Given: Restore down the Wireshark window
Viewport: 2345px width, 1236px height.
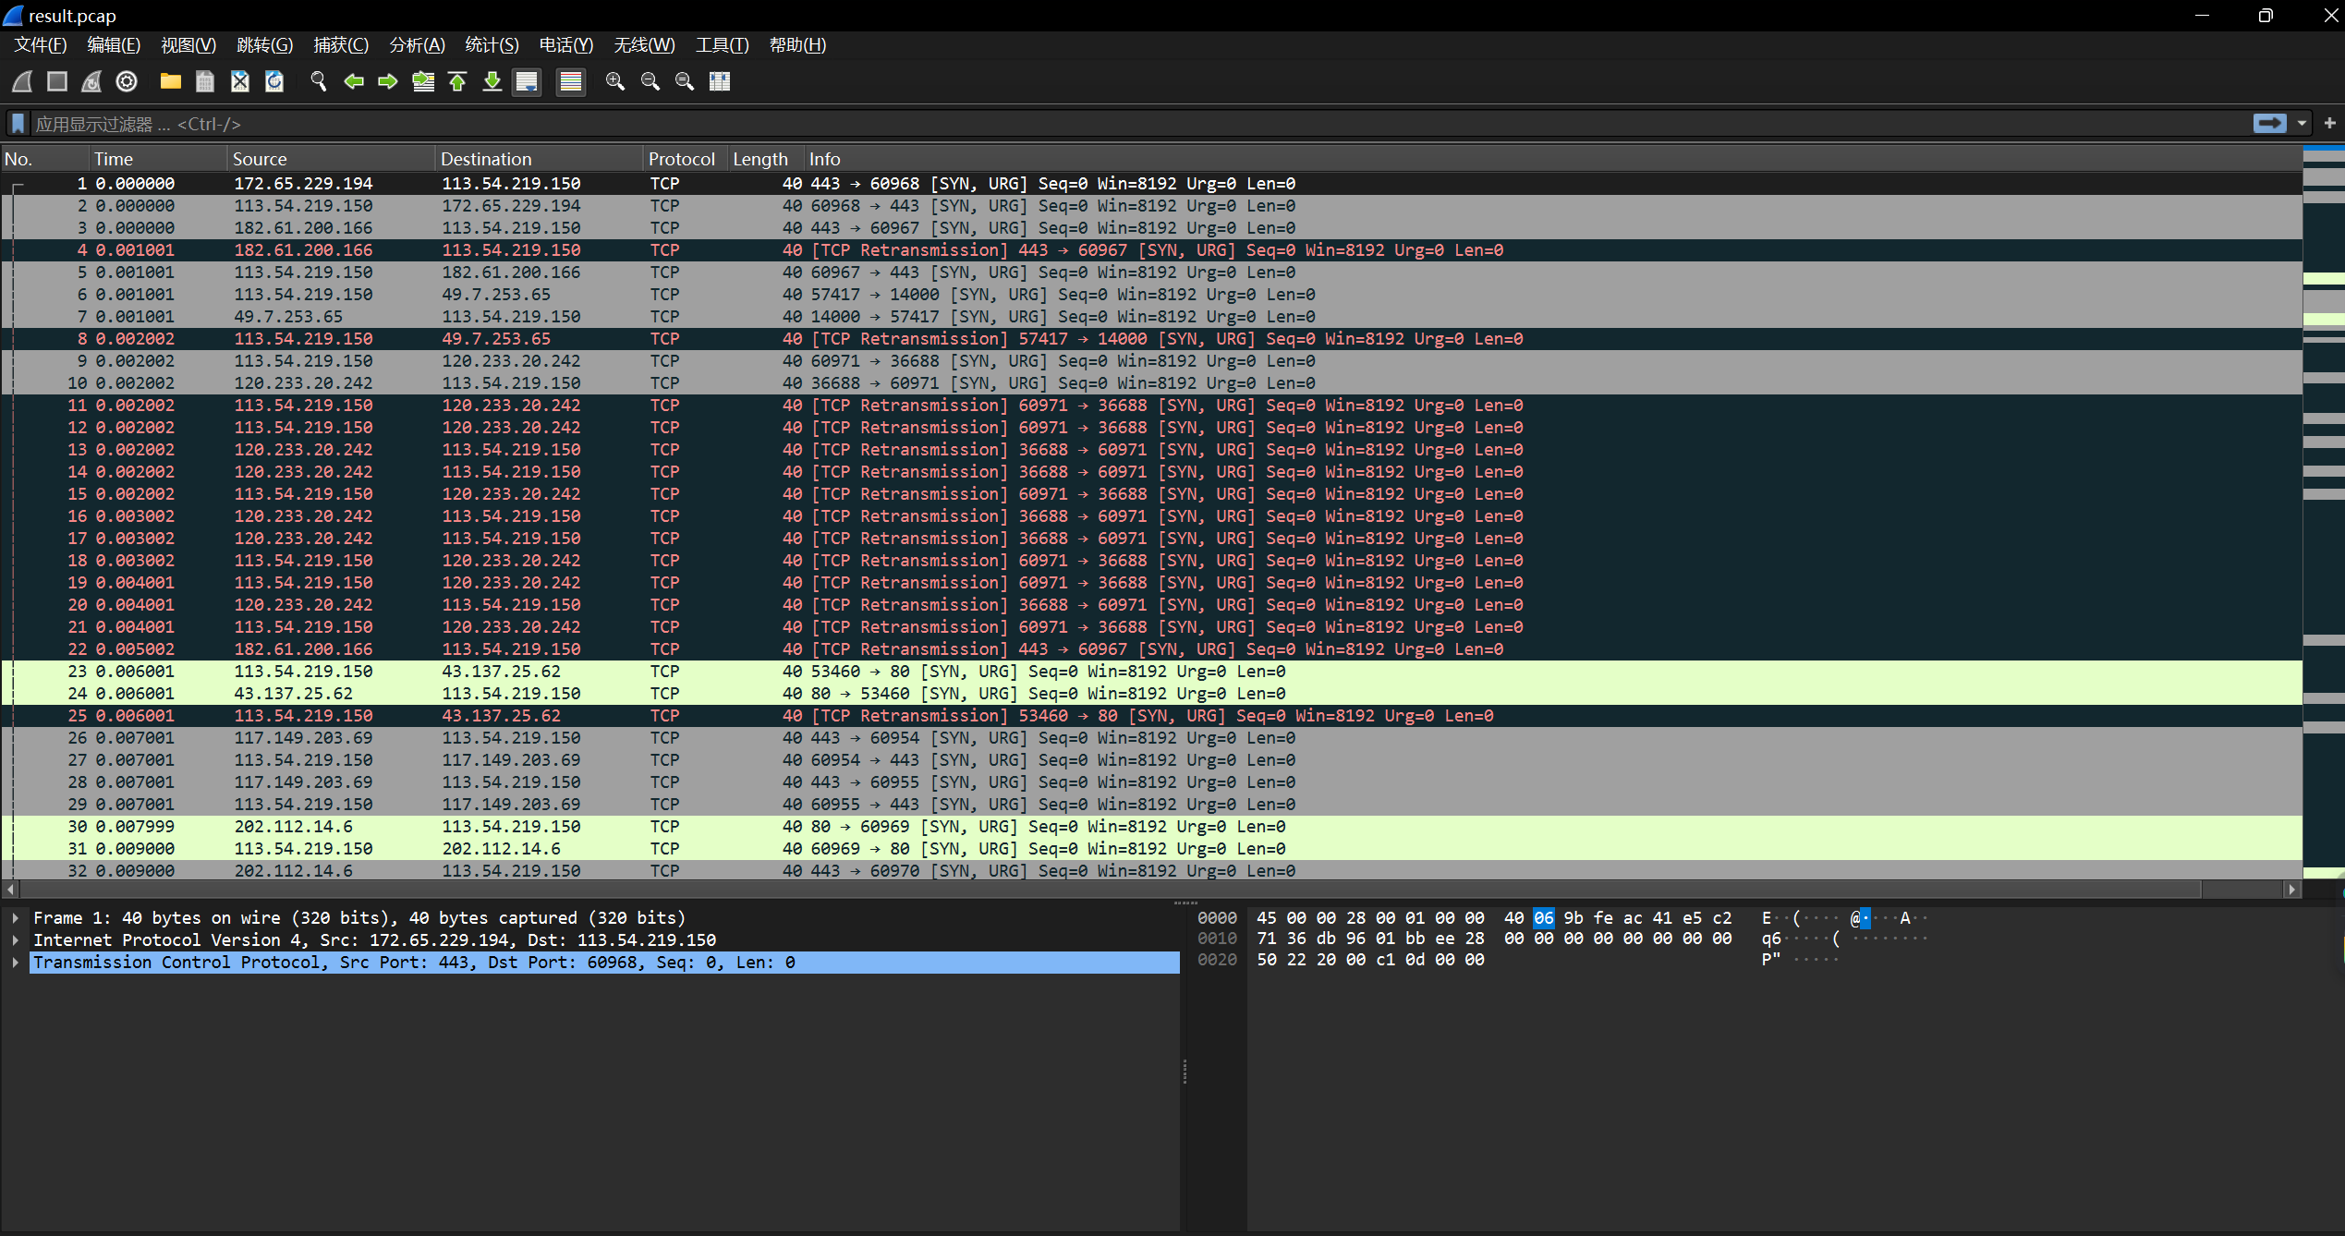Looking at the screenshot, I should (x=2266, y=15).
